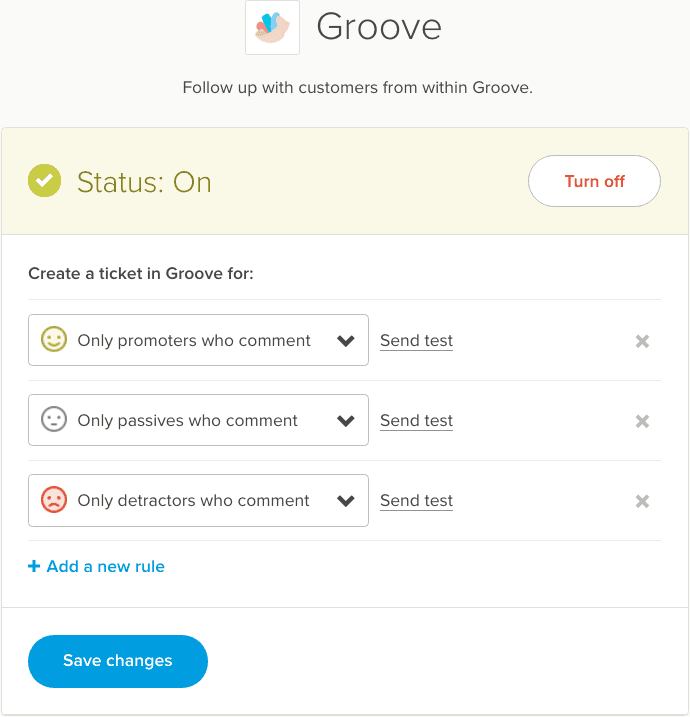Expand the detractors rule dropdown arrow
Screen dimensions: 690x717
point(346,501)
